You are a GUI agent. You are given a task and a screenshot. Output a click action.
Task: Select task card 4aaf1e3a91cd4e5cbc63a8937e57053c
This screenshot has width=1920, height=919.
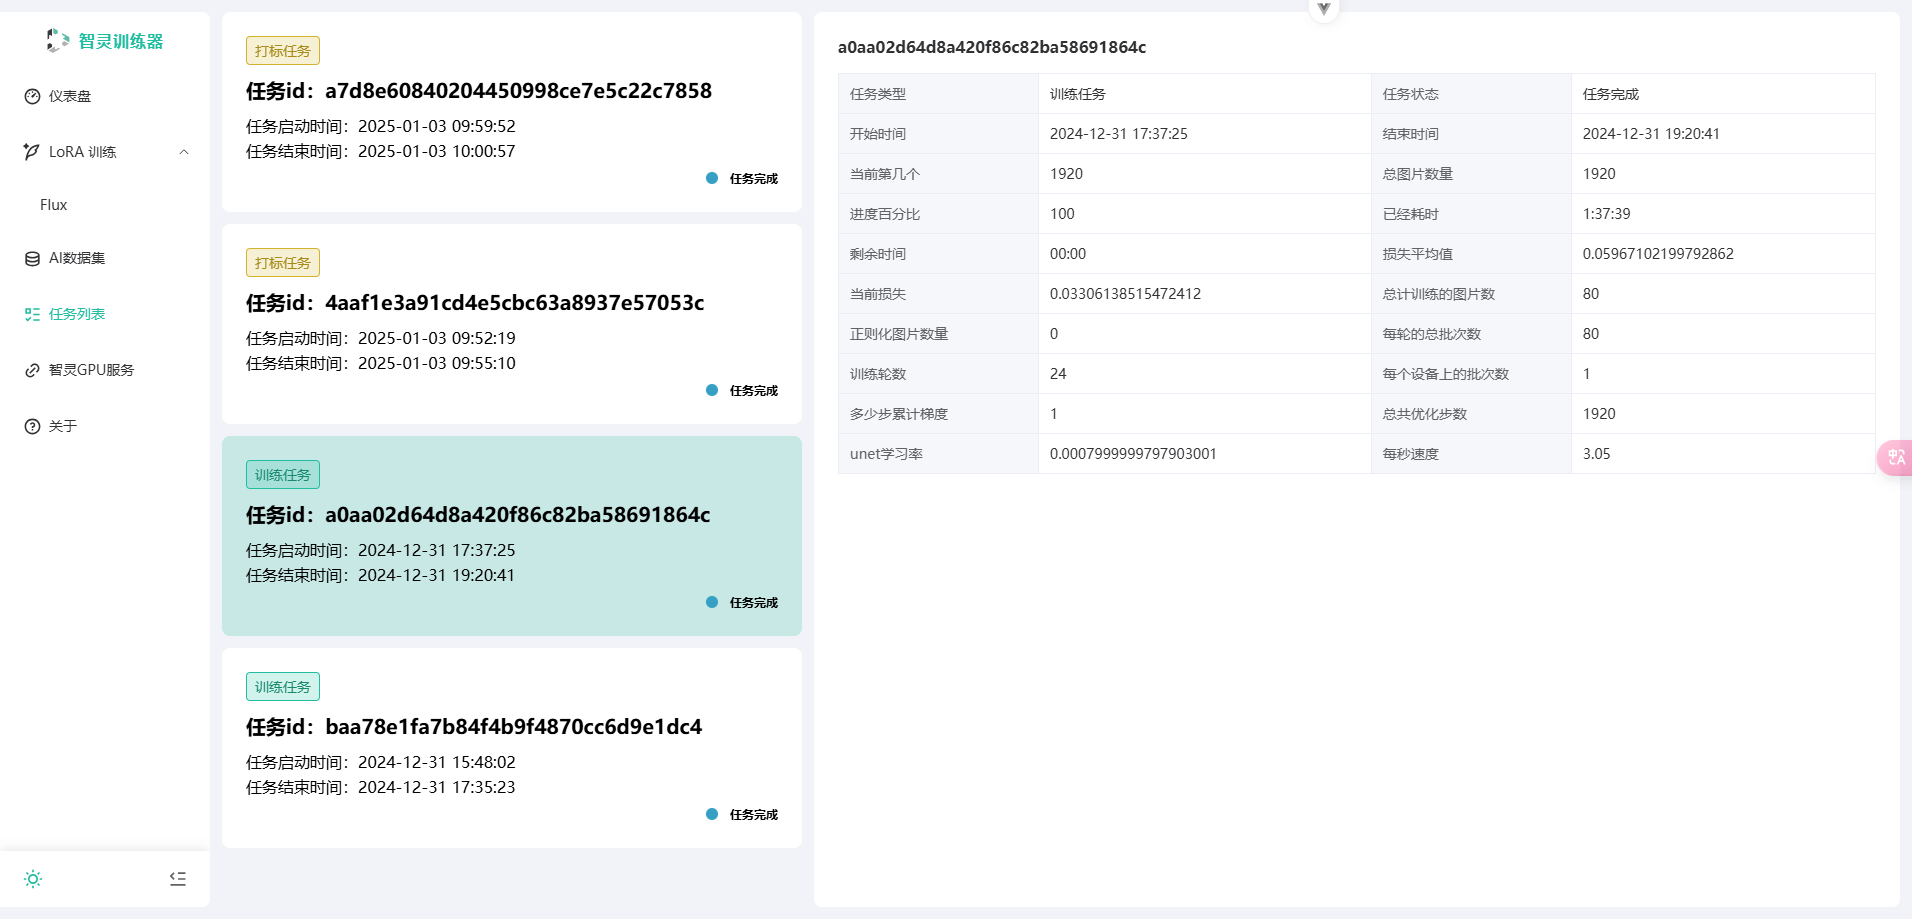pos(512,324)
